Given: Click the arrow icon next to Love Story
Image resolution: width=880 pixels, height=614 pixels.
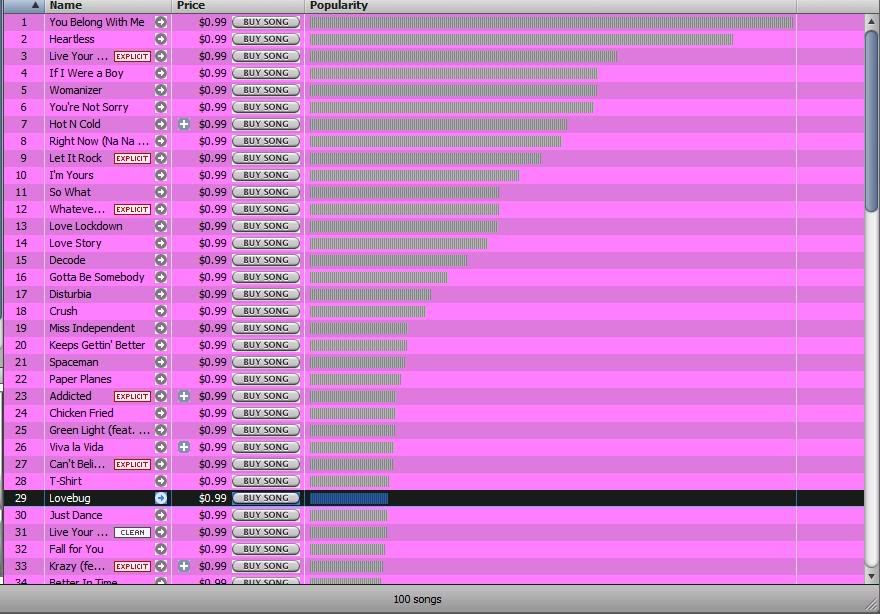Looking at the screenshot, I should (x=160, y=243).
